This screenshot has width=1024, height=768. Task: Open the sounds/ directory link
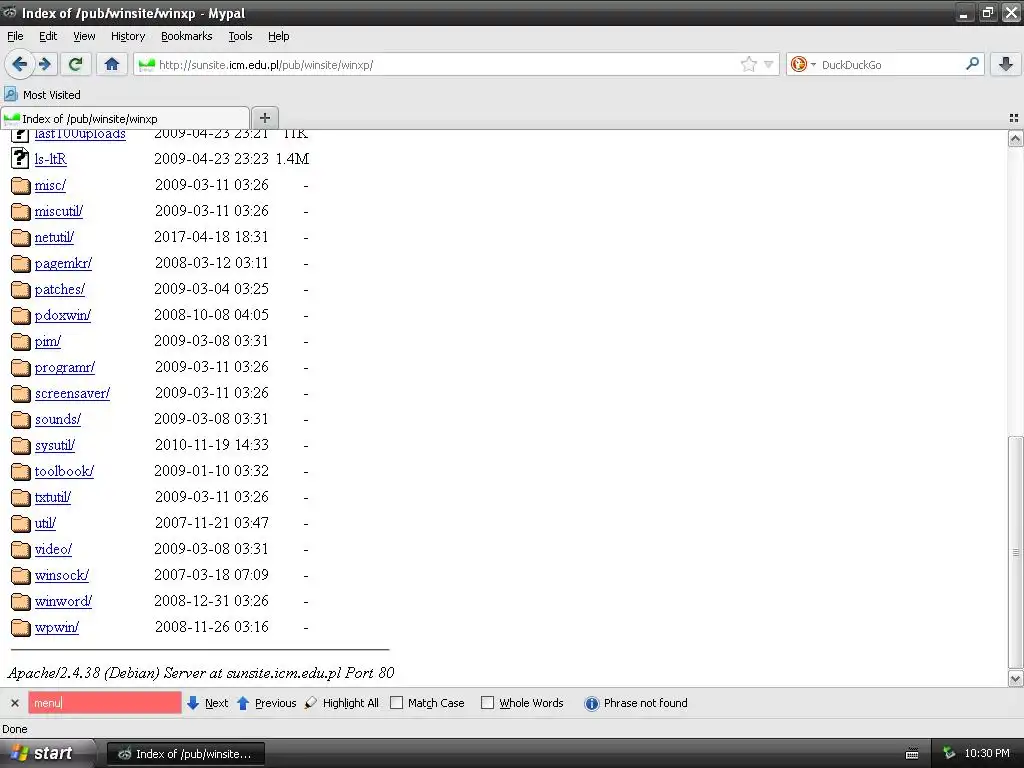click(x=57, y=419)
